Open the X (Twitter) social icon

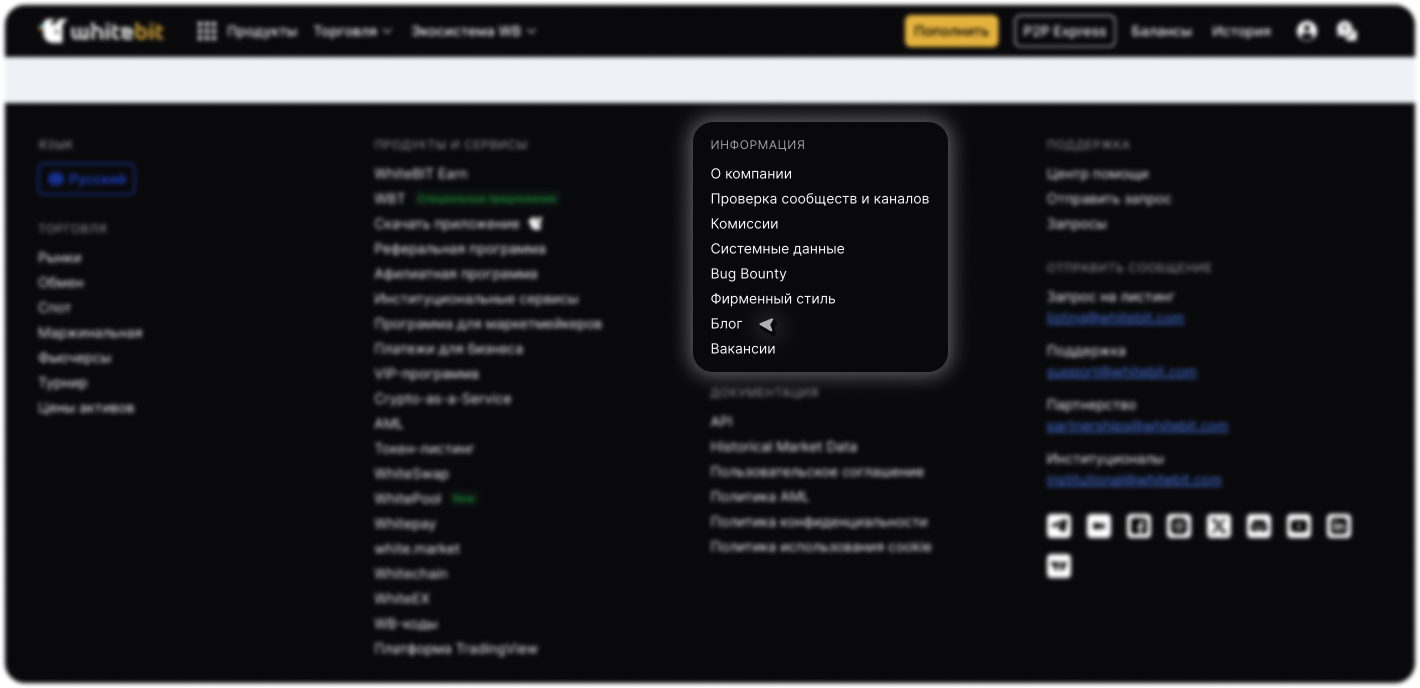(x=1218, y=526)
